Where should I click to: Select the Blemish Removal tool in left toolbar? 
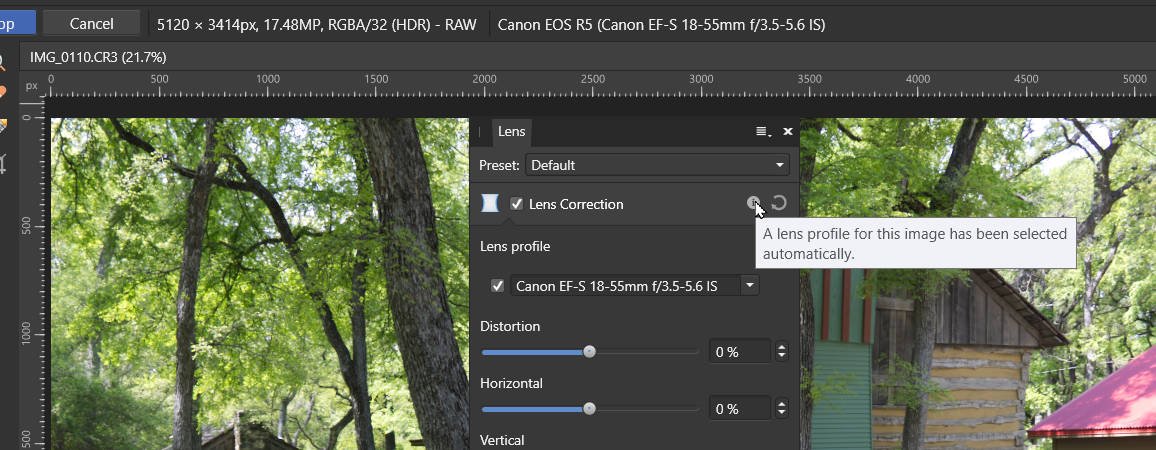[2, 93]
